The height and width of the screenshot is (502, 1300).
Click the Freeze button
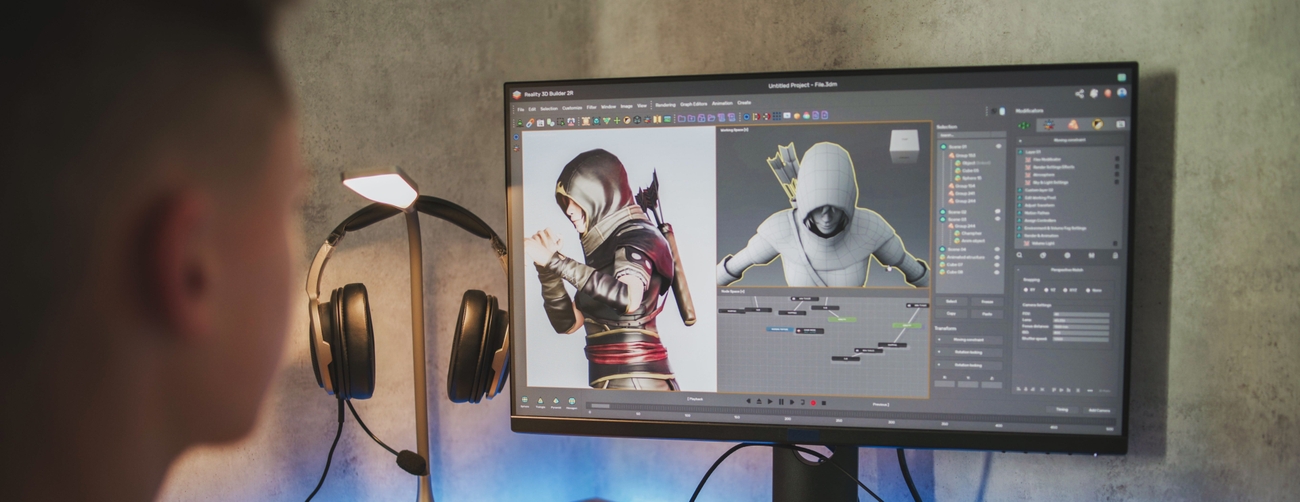click(986, 300)
